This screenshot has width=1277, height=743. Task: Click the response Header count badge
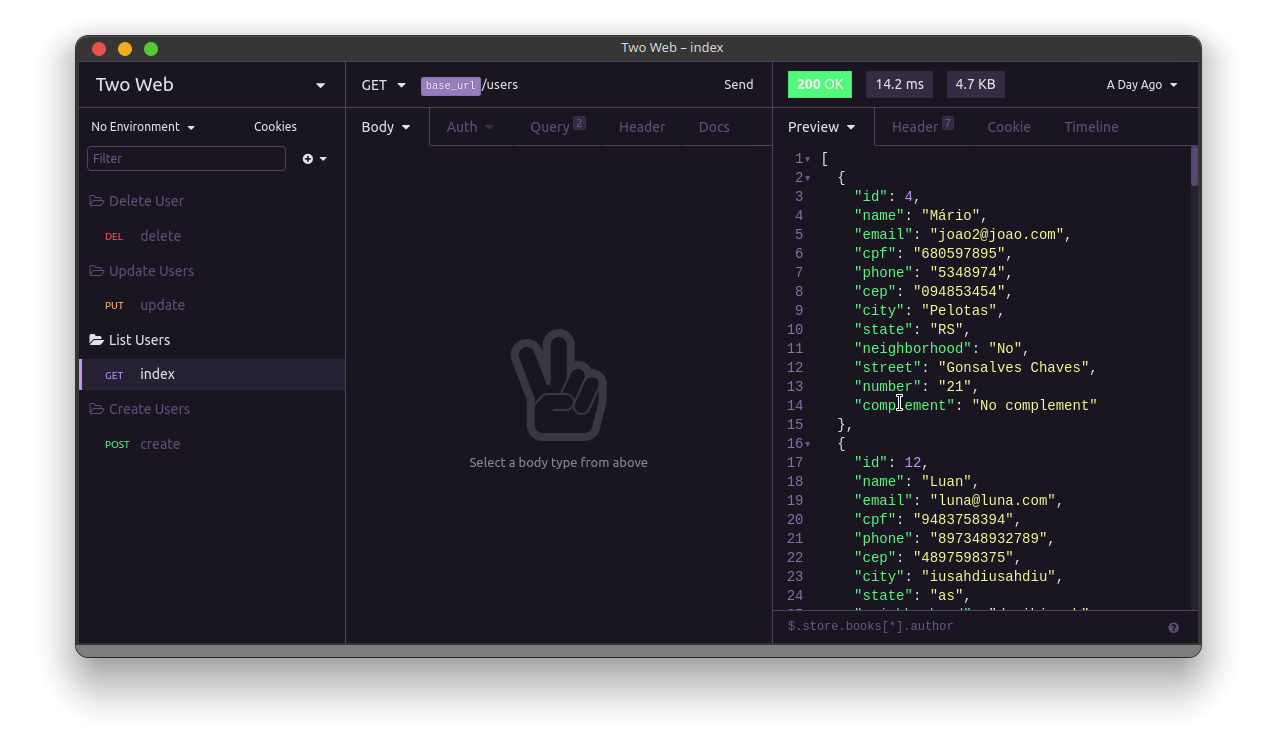click(947, 123)
